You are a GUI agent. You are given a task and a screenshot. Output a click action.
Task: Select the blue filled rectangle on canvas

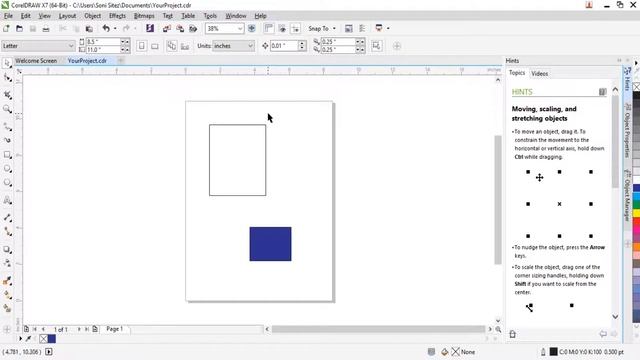(271, 244)
